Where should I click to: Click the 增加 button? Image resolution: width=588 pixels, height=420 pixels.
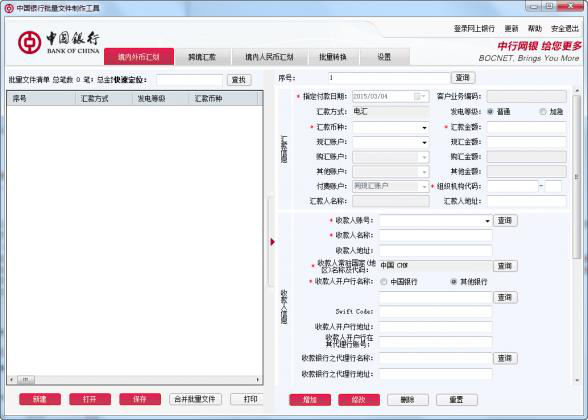[310, 400]
